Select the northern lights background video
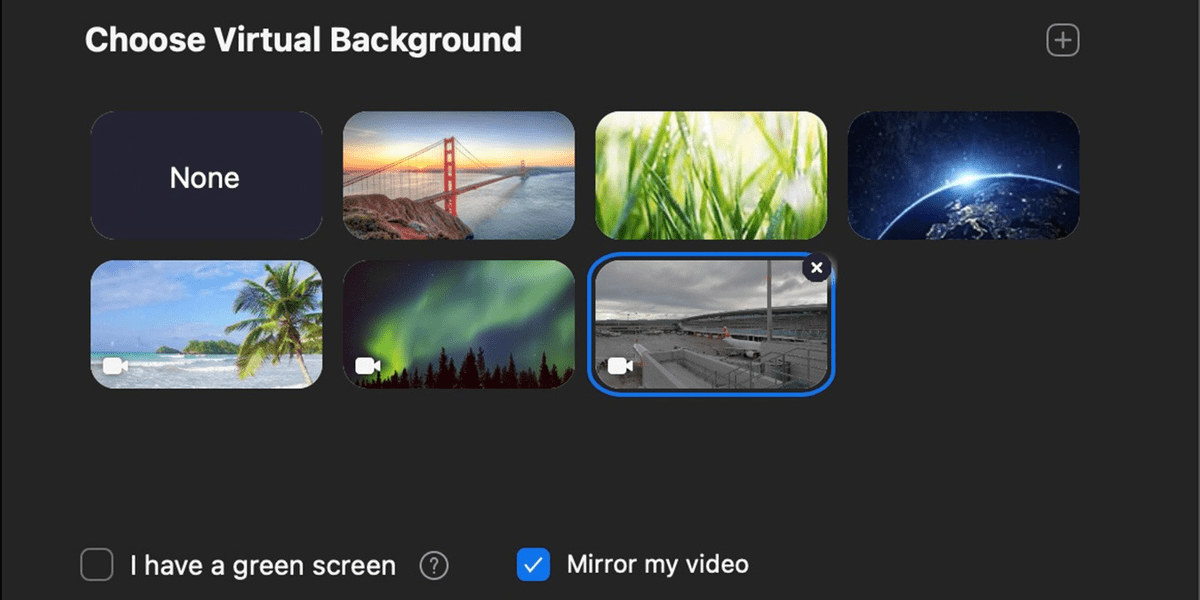1200x600 pixels. pyautogui.click(x=458, y=326)
